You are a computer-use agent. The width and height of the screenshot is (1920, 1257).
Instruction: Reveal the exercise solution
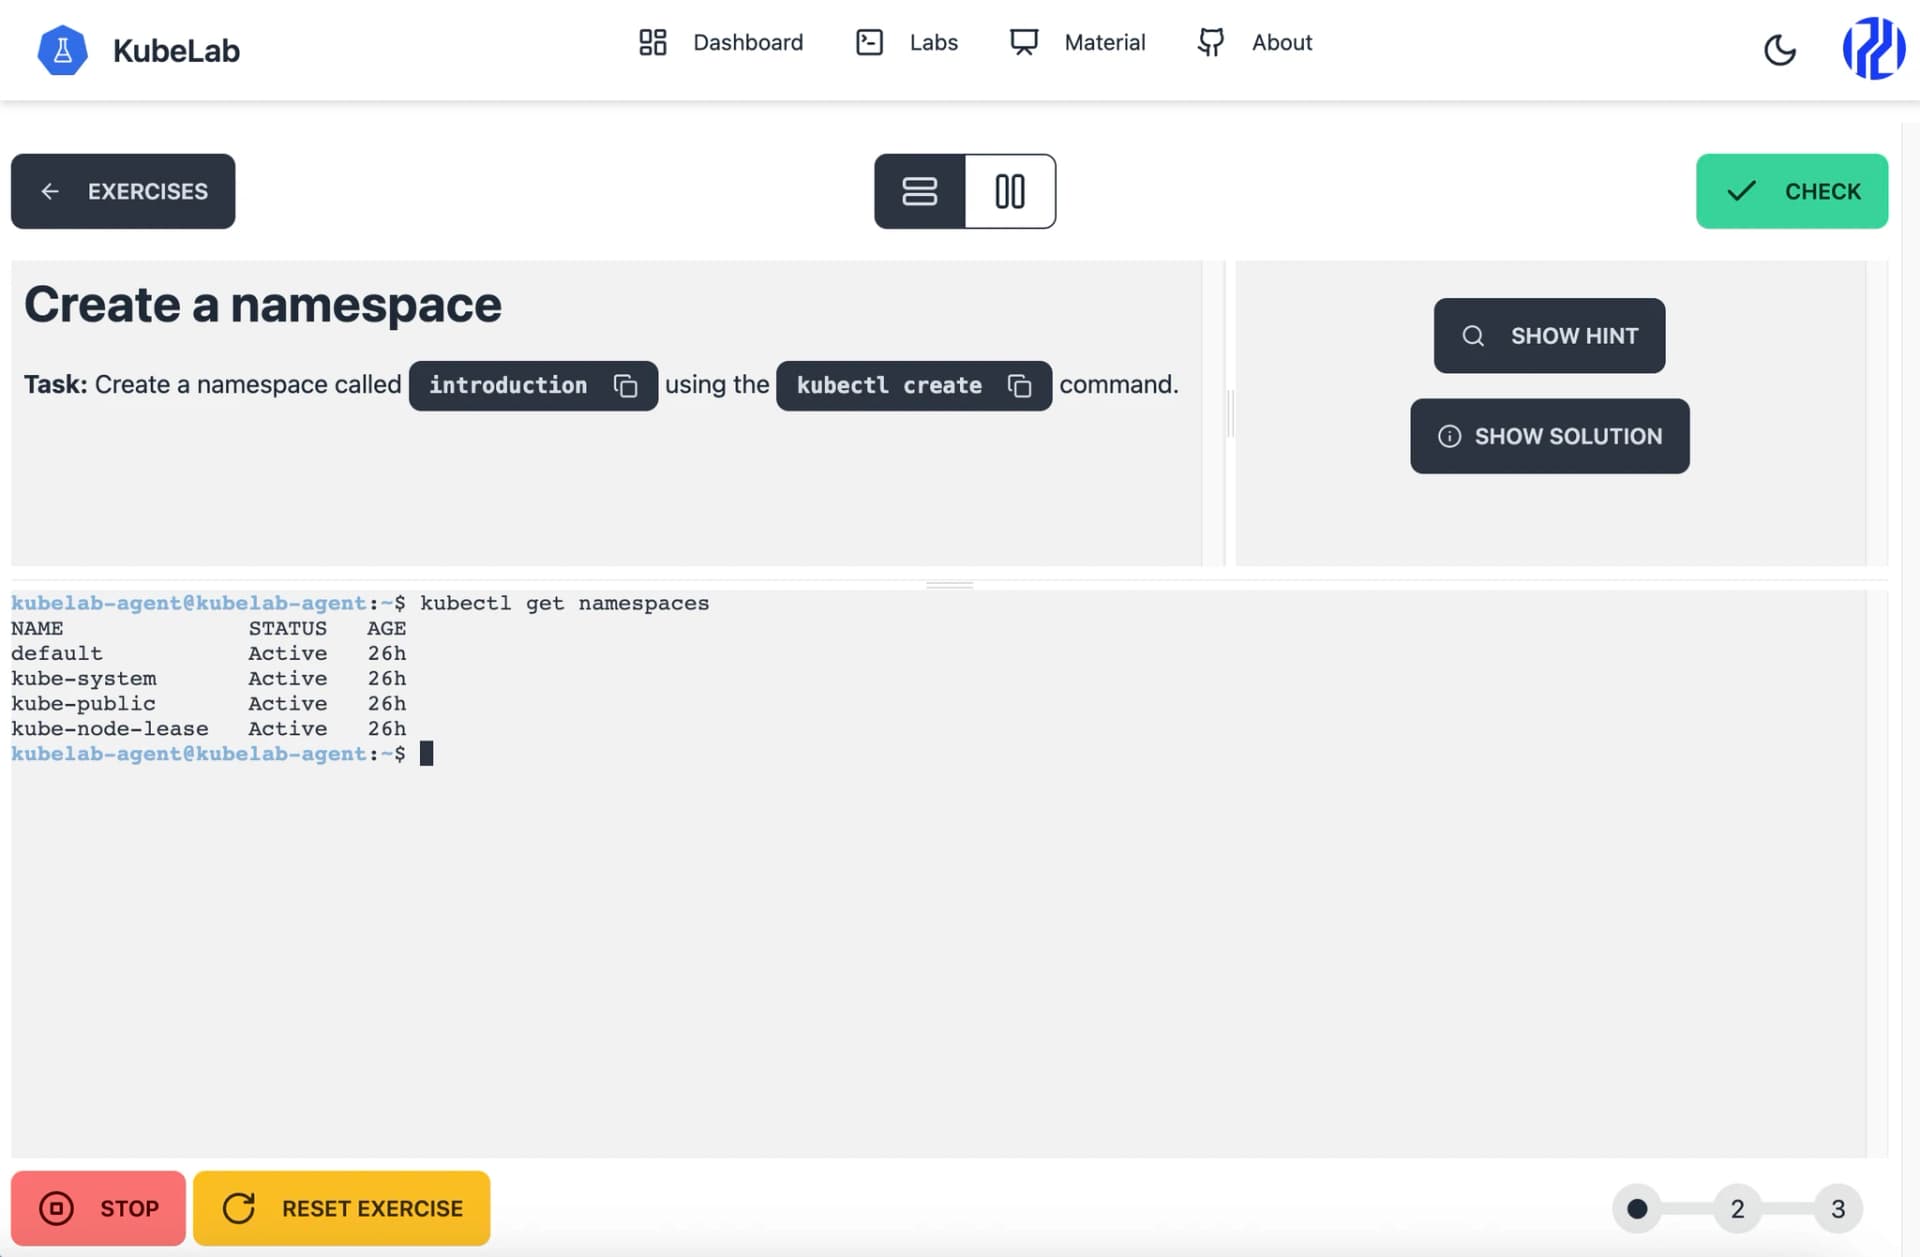coord(1549,436)
